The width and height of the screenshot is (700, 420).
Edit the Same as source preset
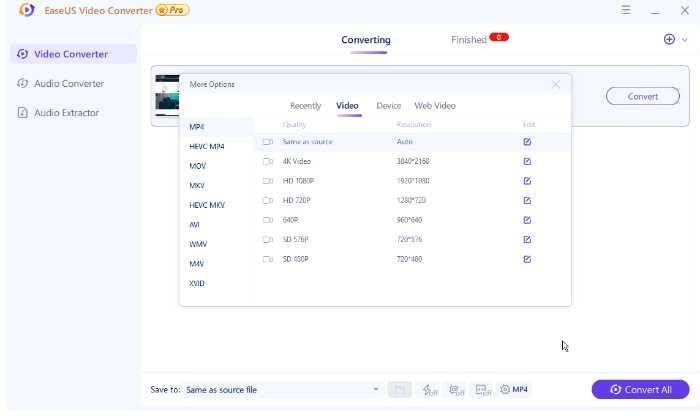point(527,141)
